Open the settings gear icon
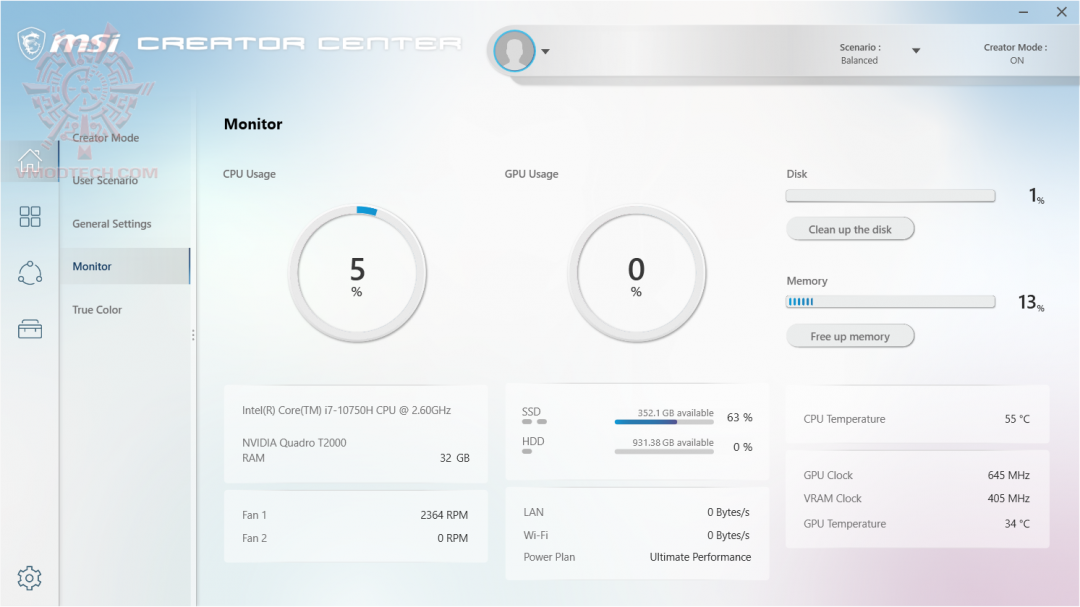The width and height of the screenshot is (1080, 607). pos(30,577)
